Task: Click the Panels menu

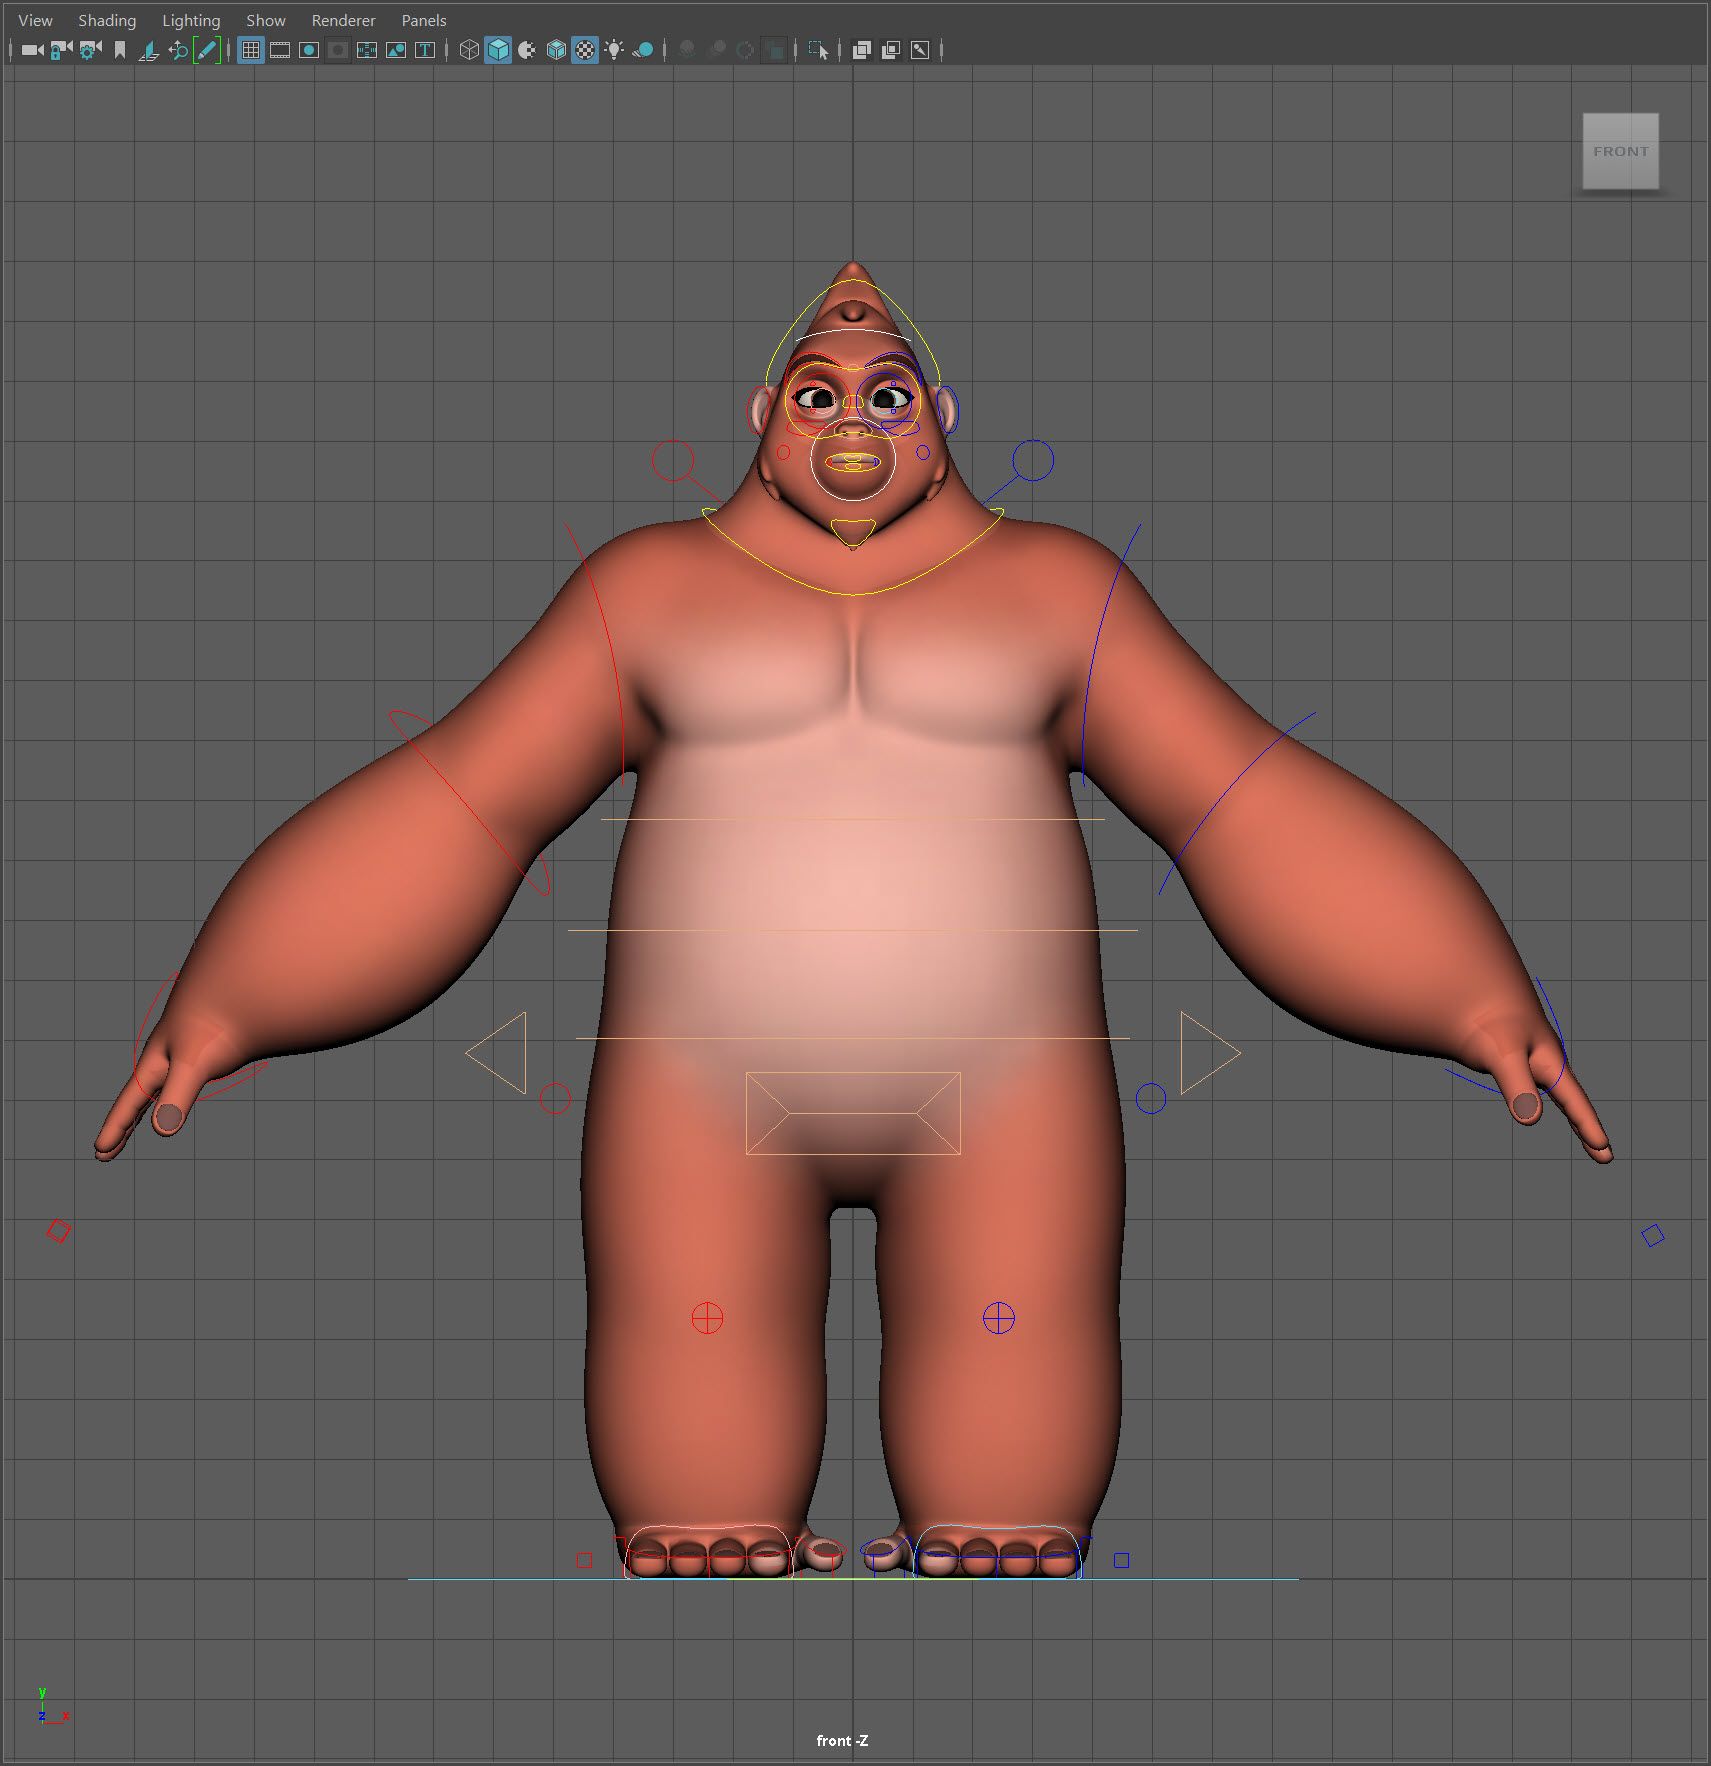Action: (424, 20)
